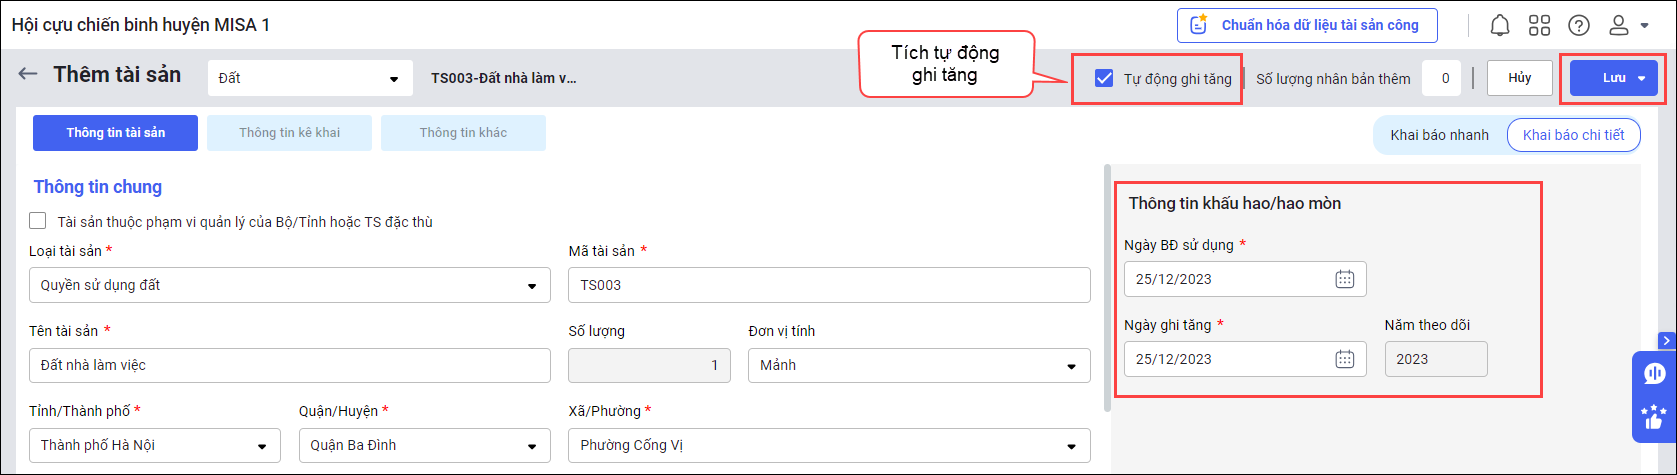Open the notification bell
This screenshot has width=1677, height=475.
(1499, 25)
